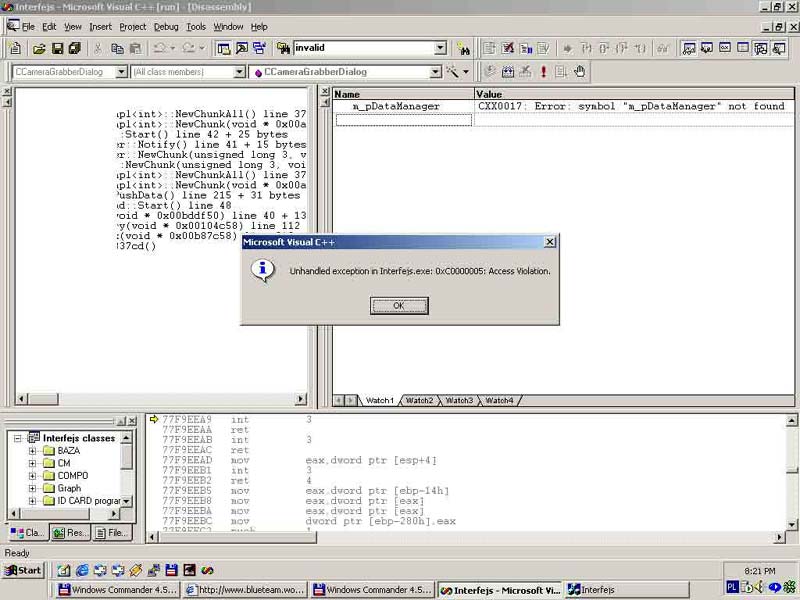Click the Apply Code Changes icon
Screen dimensions: 800x600
(543, 48)
